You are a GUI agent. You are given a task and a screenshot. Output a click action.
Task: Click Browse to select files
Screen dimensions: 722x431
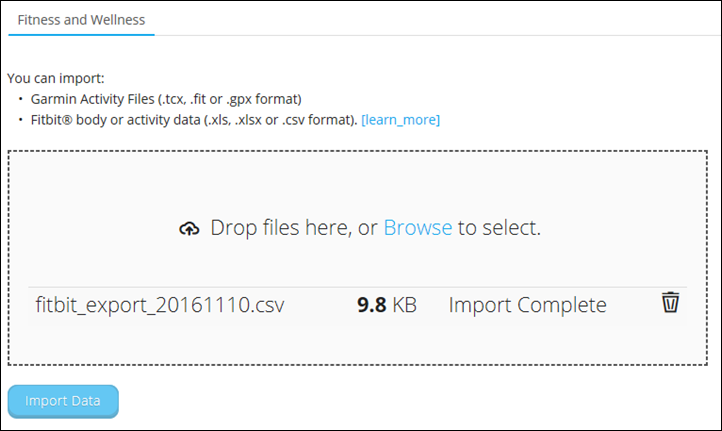417,228
